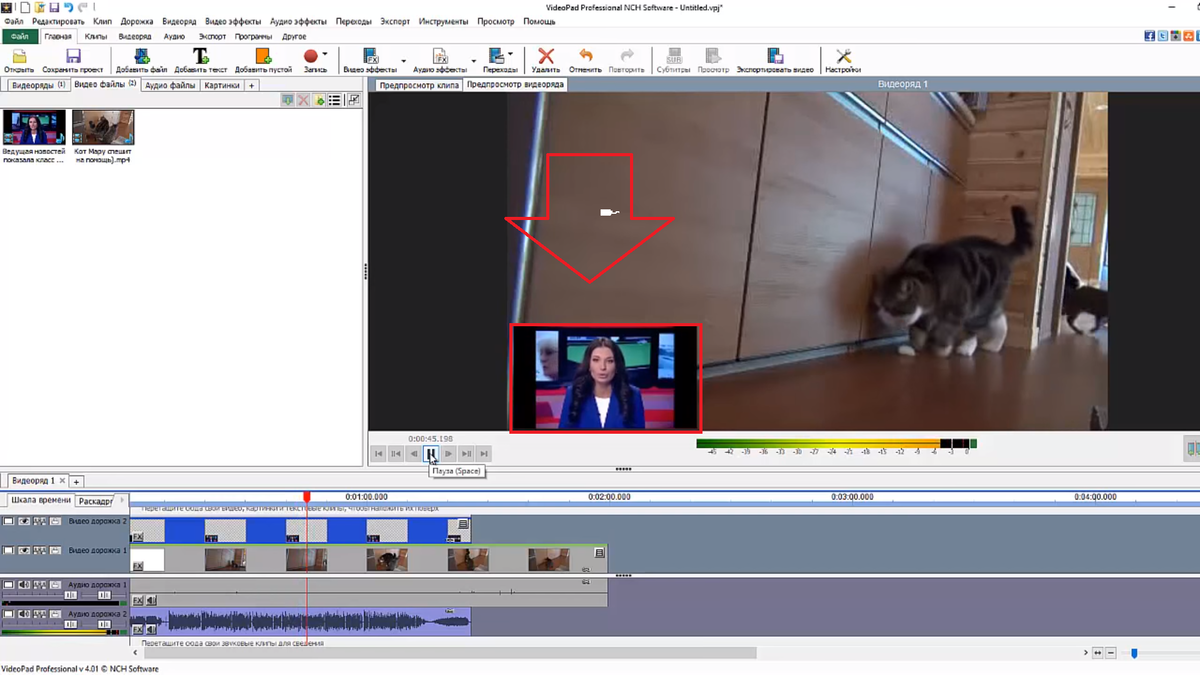Viewport: 1200px width, 675px height.
Task: Click the FX button on Видео дорожка 2
Action: [x=138, y=537]
